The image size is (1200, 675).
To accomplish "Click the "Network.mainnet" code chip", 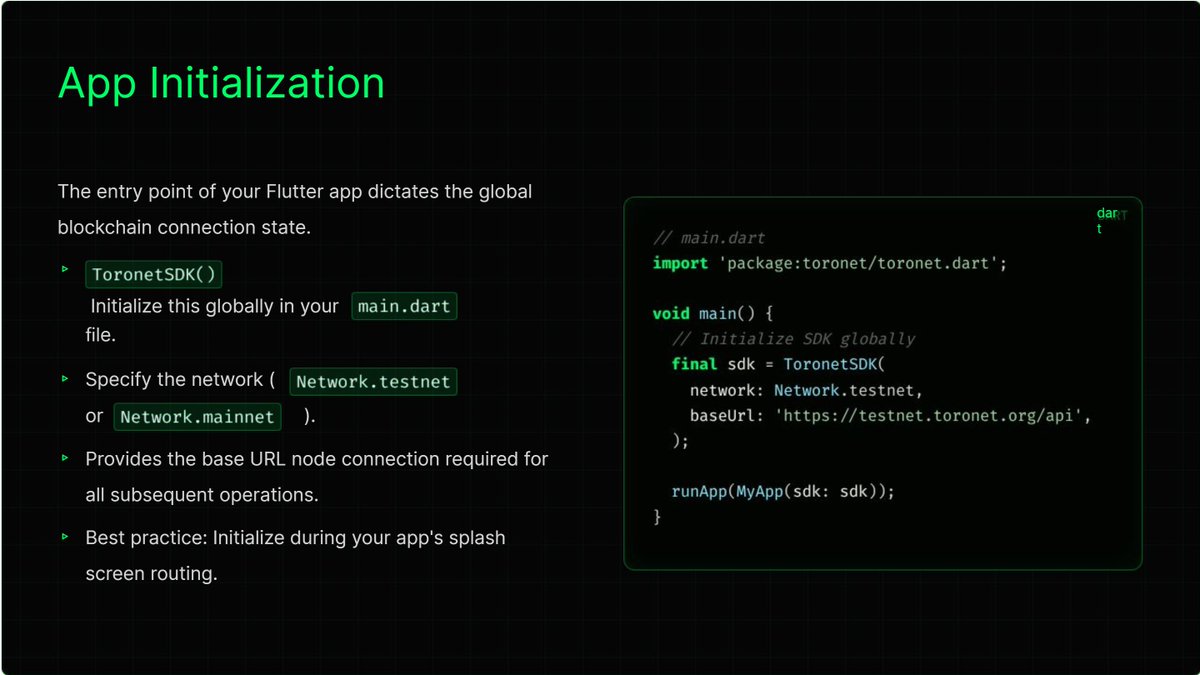I will pos(197,416).
